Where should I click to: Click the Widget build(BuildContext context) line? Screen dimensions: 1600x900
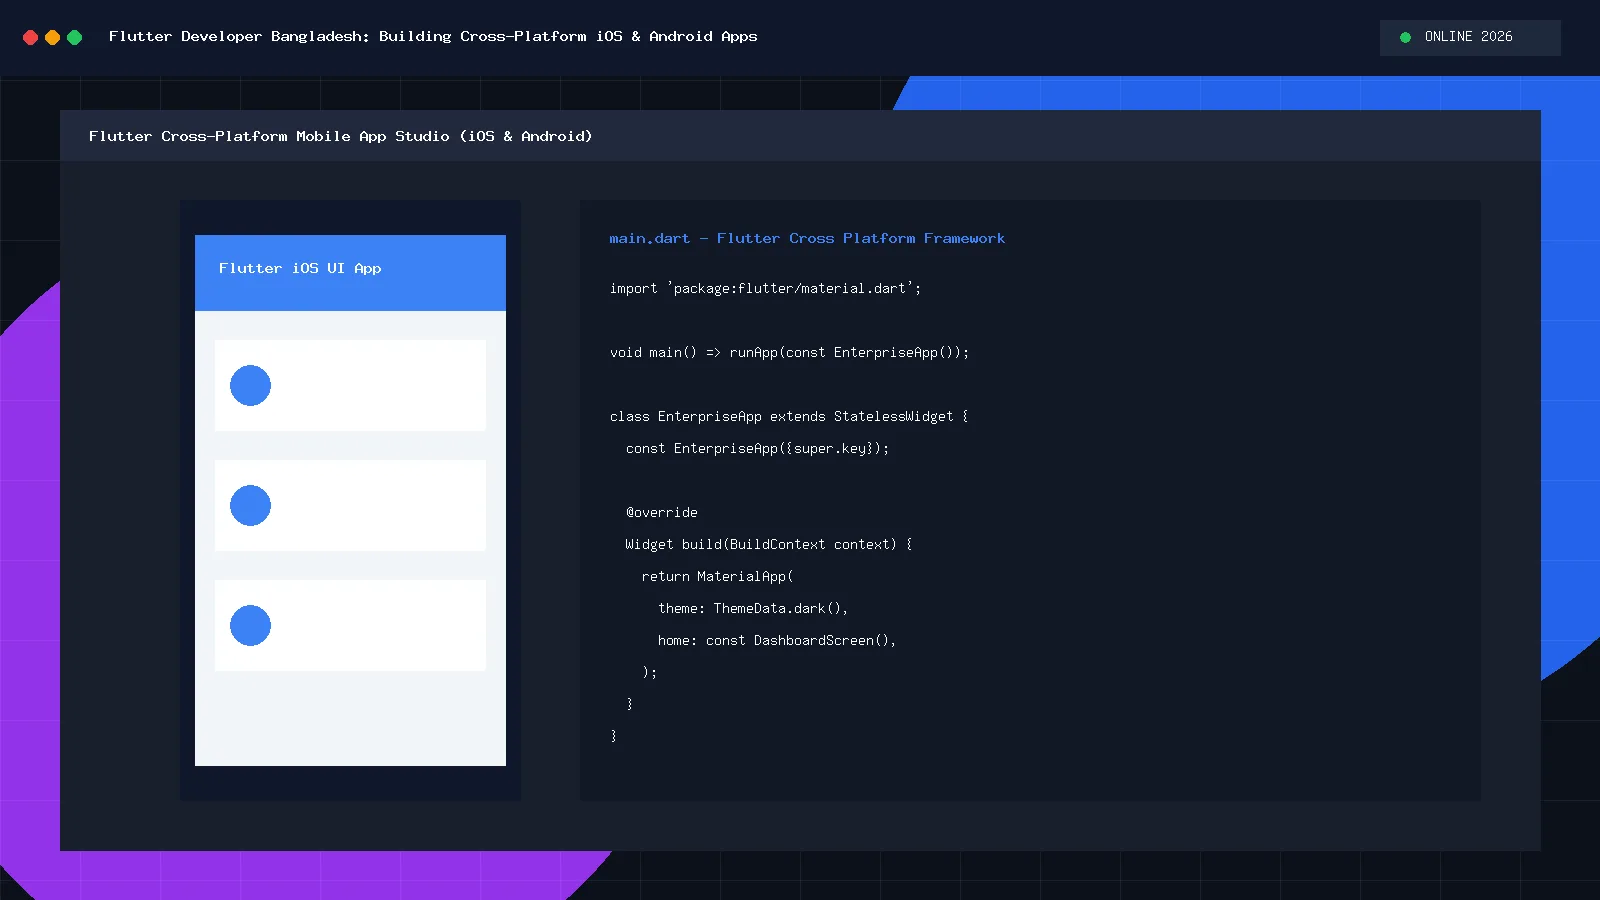(x=769, y=544)
